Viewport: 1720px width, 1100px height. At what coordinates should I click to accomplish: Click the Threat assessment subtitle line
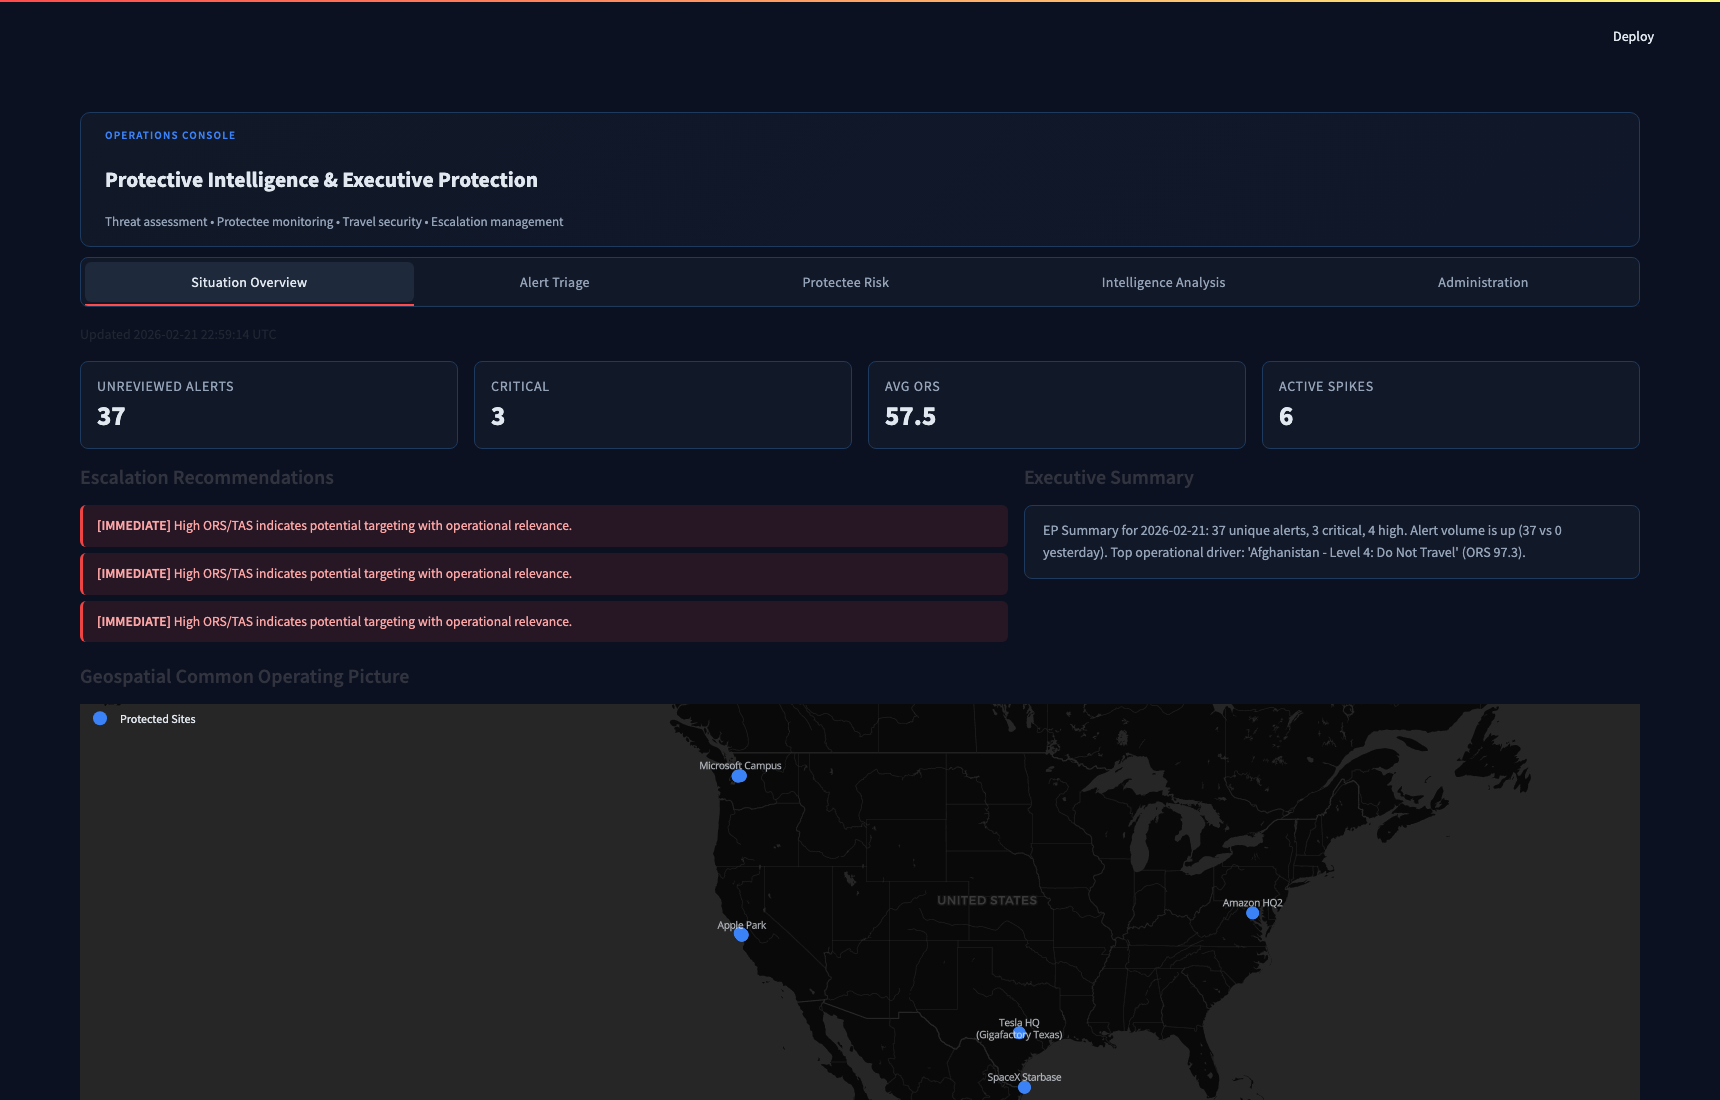334,222
